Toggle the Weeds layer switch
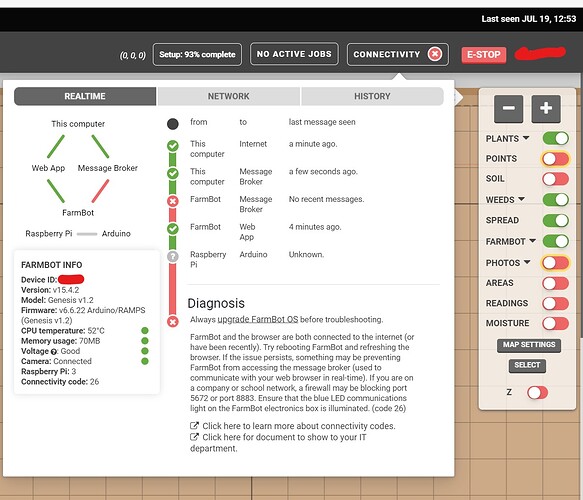The height and width of the screenshot is (500, 583). coord(555,200)
